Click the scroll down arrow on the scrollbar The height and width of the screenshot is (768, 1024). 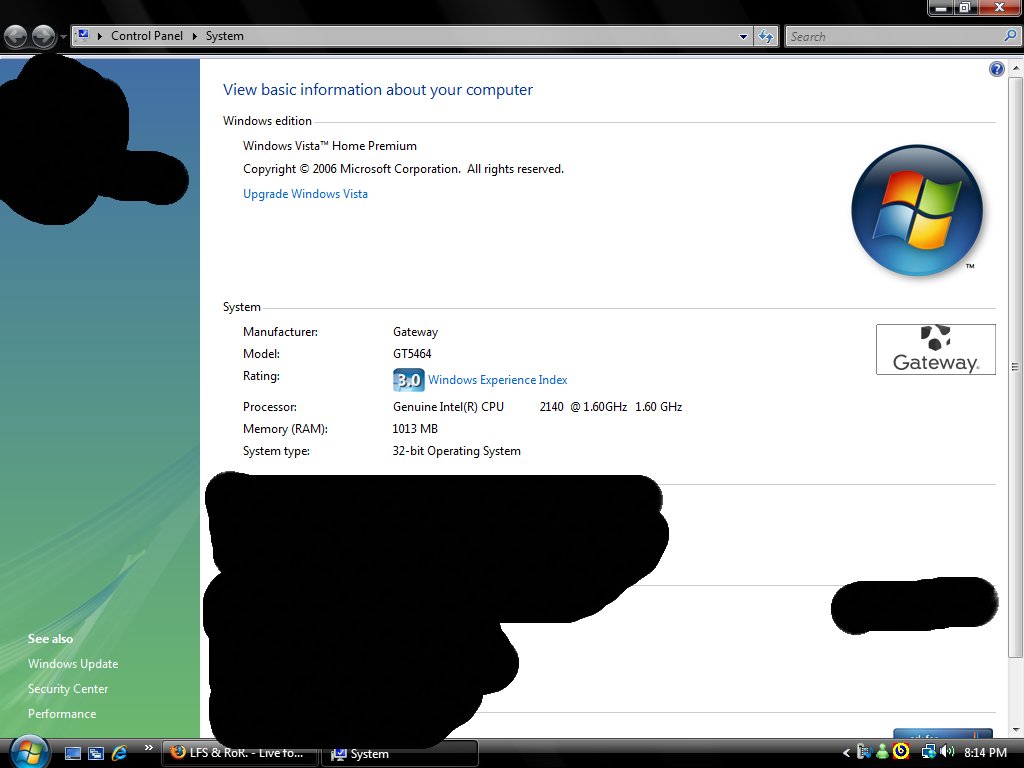(1016, 729)
